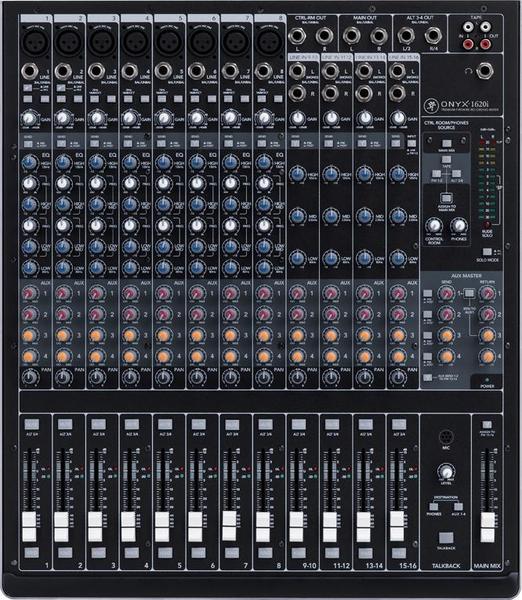Select Tape as control room source
The image size is (522, 600).
coord(446,160)
